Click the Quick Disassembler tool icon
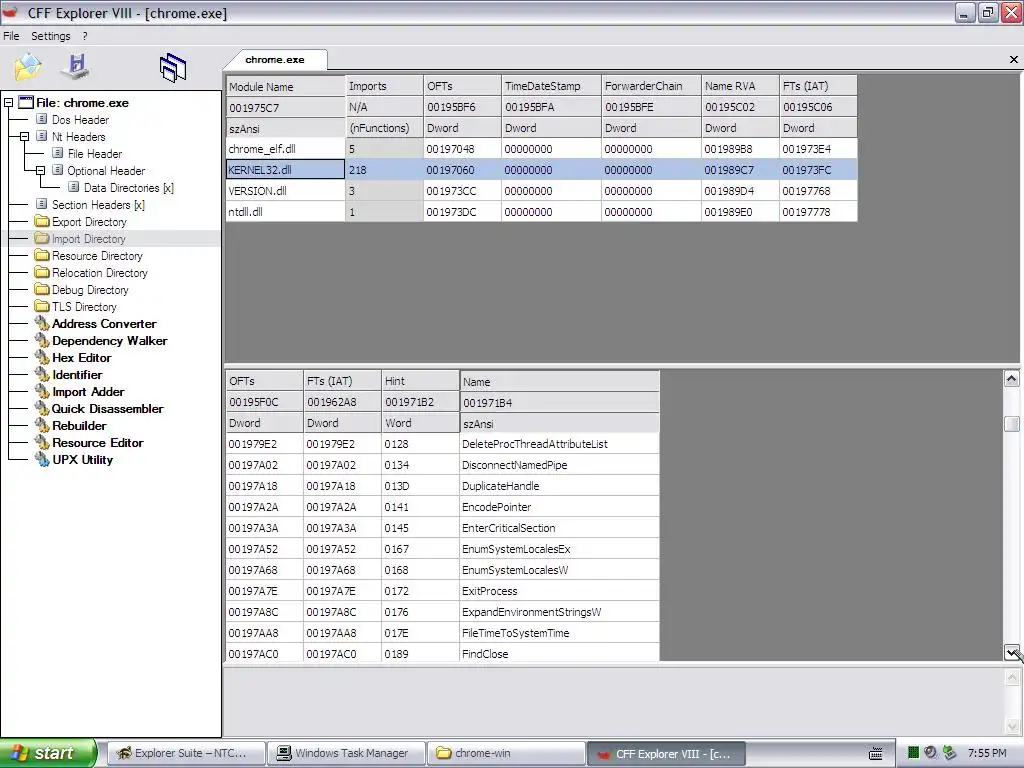 (x=42, y=408)
